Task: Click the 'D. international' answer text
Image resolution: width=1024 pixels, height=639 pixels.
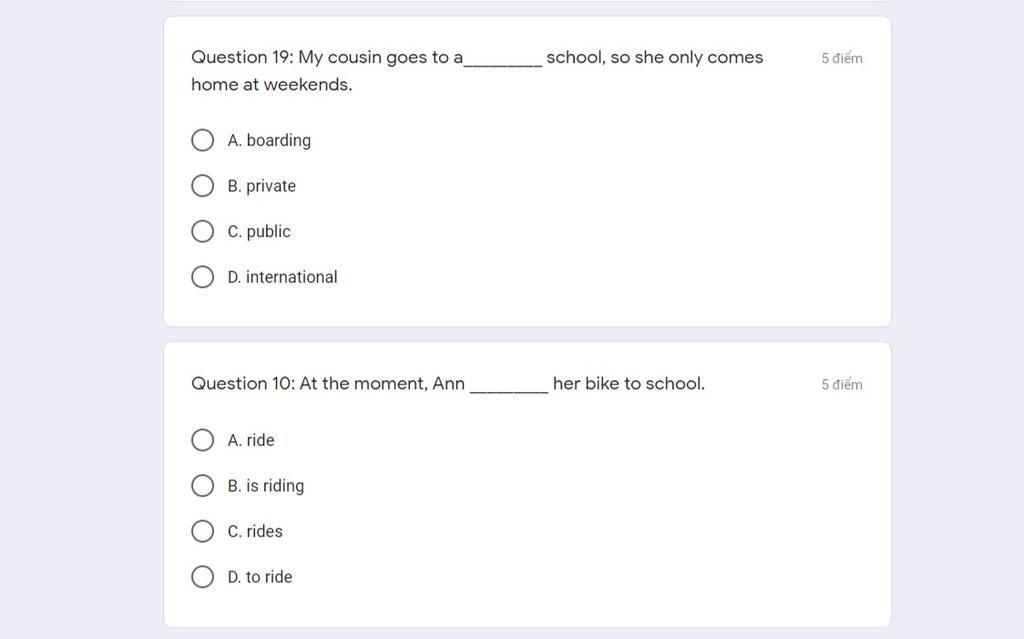Action: [x=282, y=277]
